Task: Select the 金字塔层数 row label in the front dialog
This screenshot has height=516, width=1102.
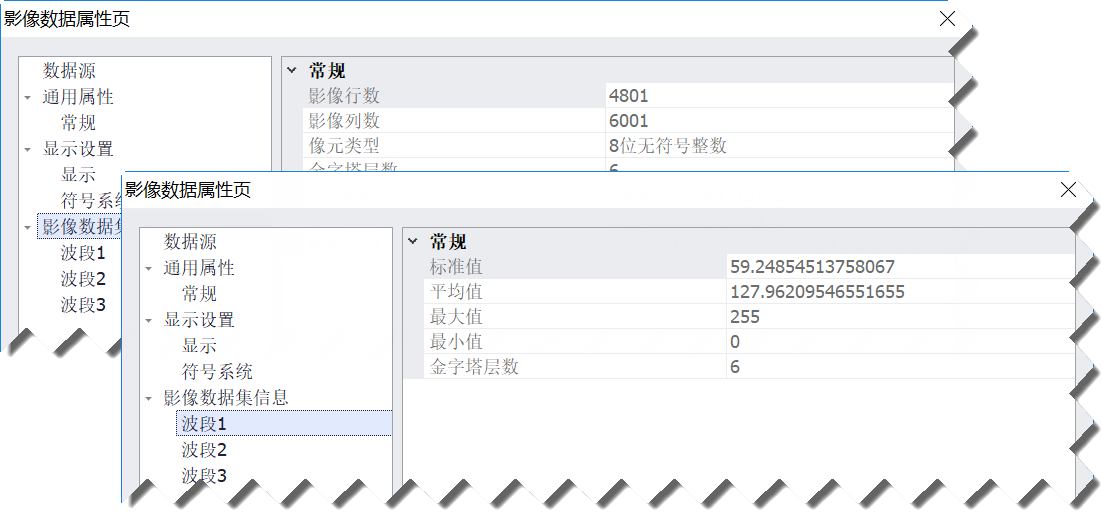Action: coord(474,367)
